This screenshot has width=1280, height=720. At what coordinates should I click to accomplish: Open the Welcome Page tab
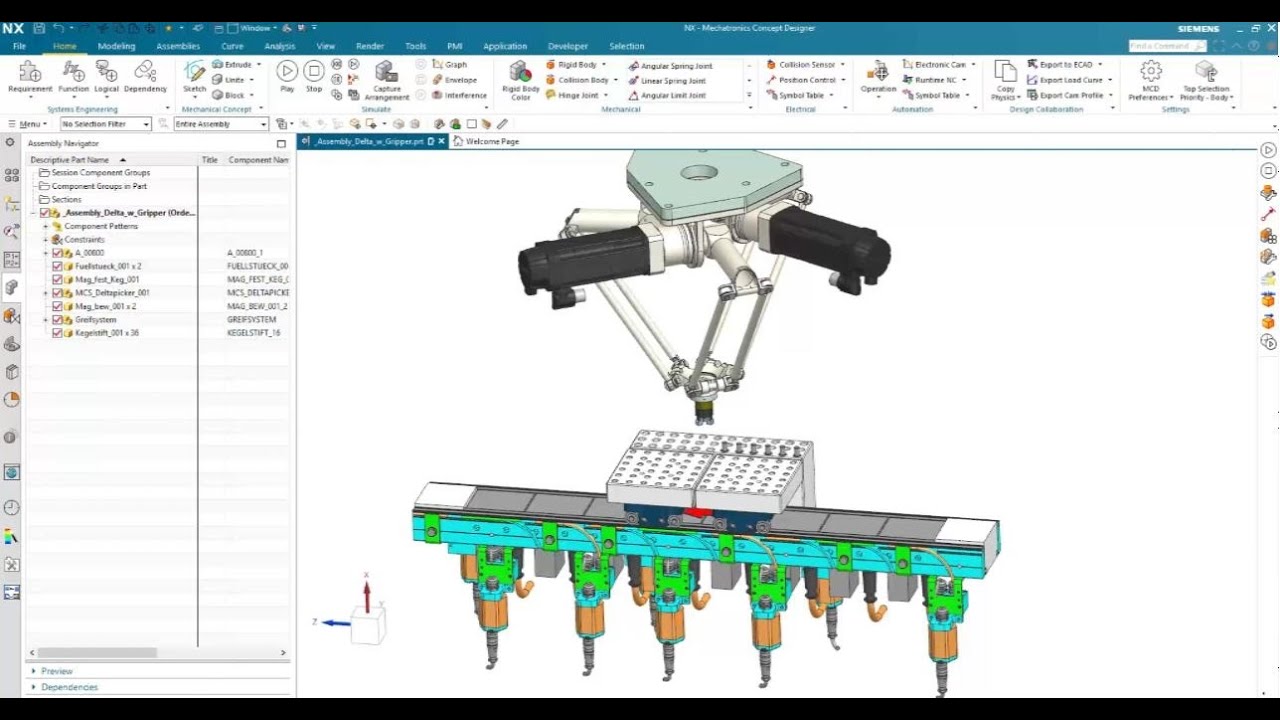[x=487, y=142]
